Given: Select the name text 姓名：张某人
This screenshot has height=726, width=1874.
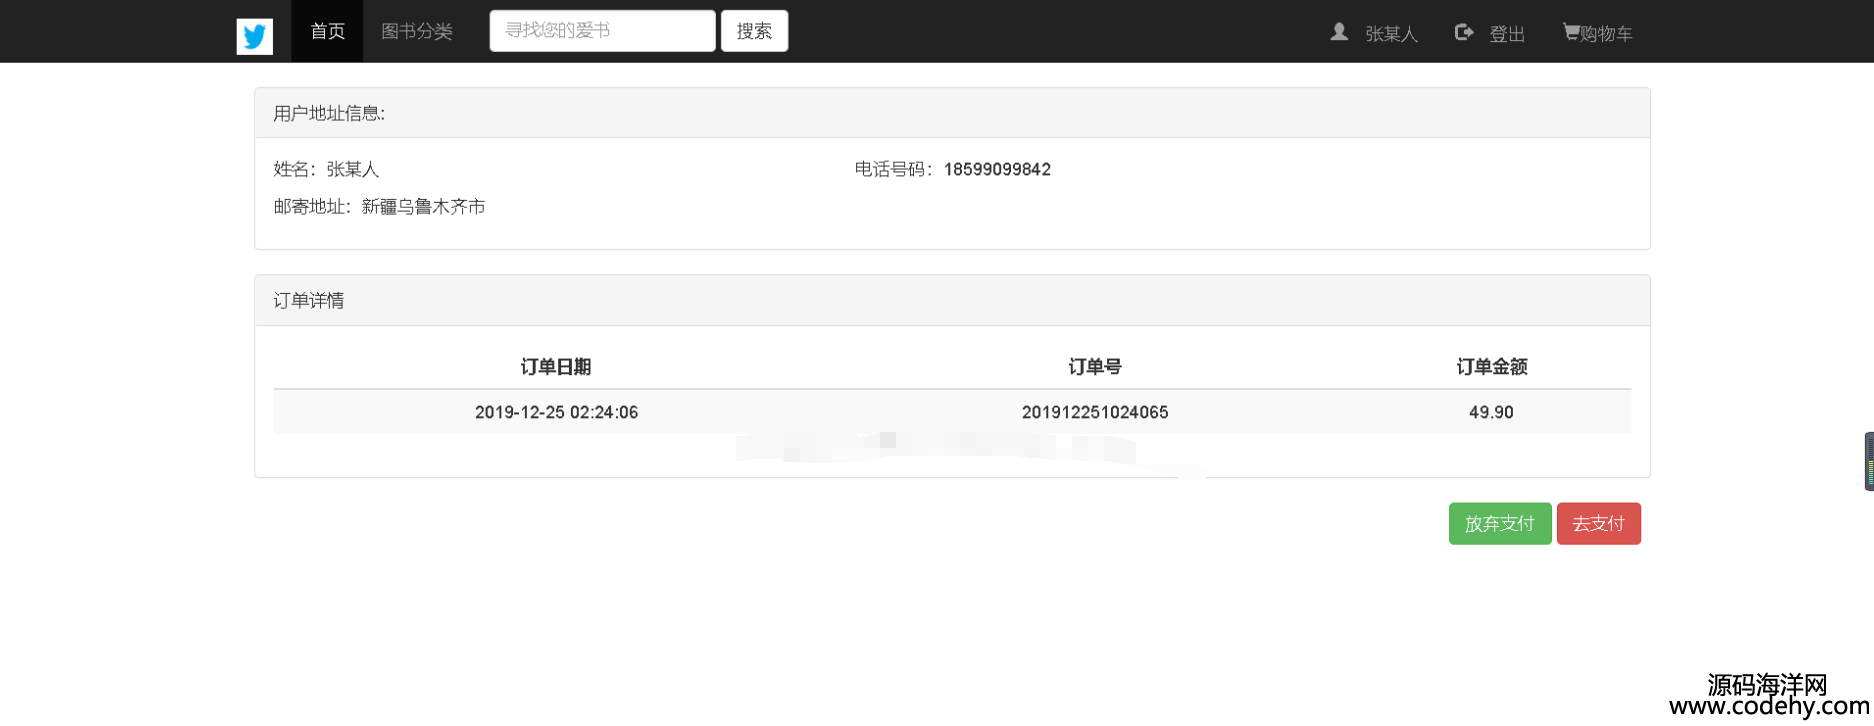Looking at the screenshot, I should pos(326,169).
